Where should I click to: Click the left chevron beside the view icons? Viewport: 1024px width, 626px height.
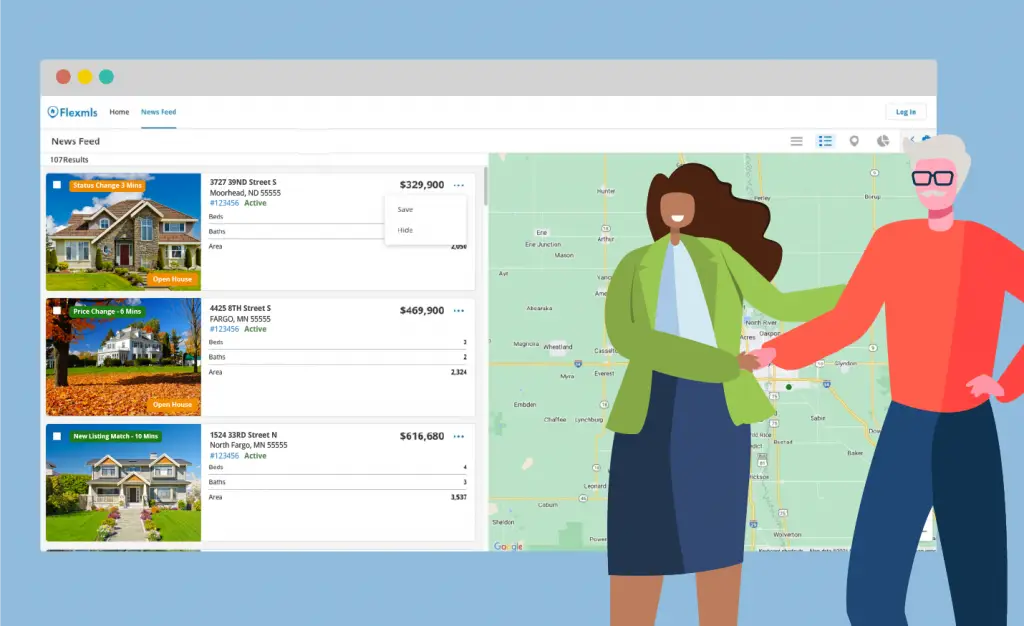coord(911,140)
